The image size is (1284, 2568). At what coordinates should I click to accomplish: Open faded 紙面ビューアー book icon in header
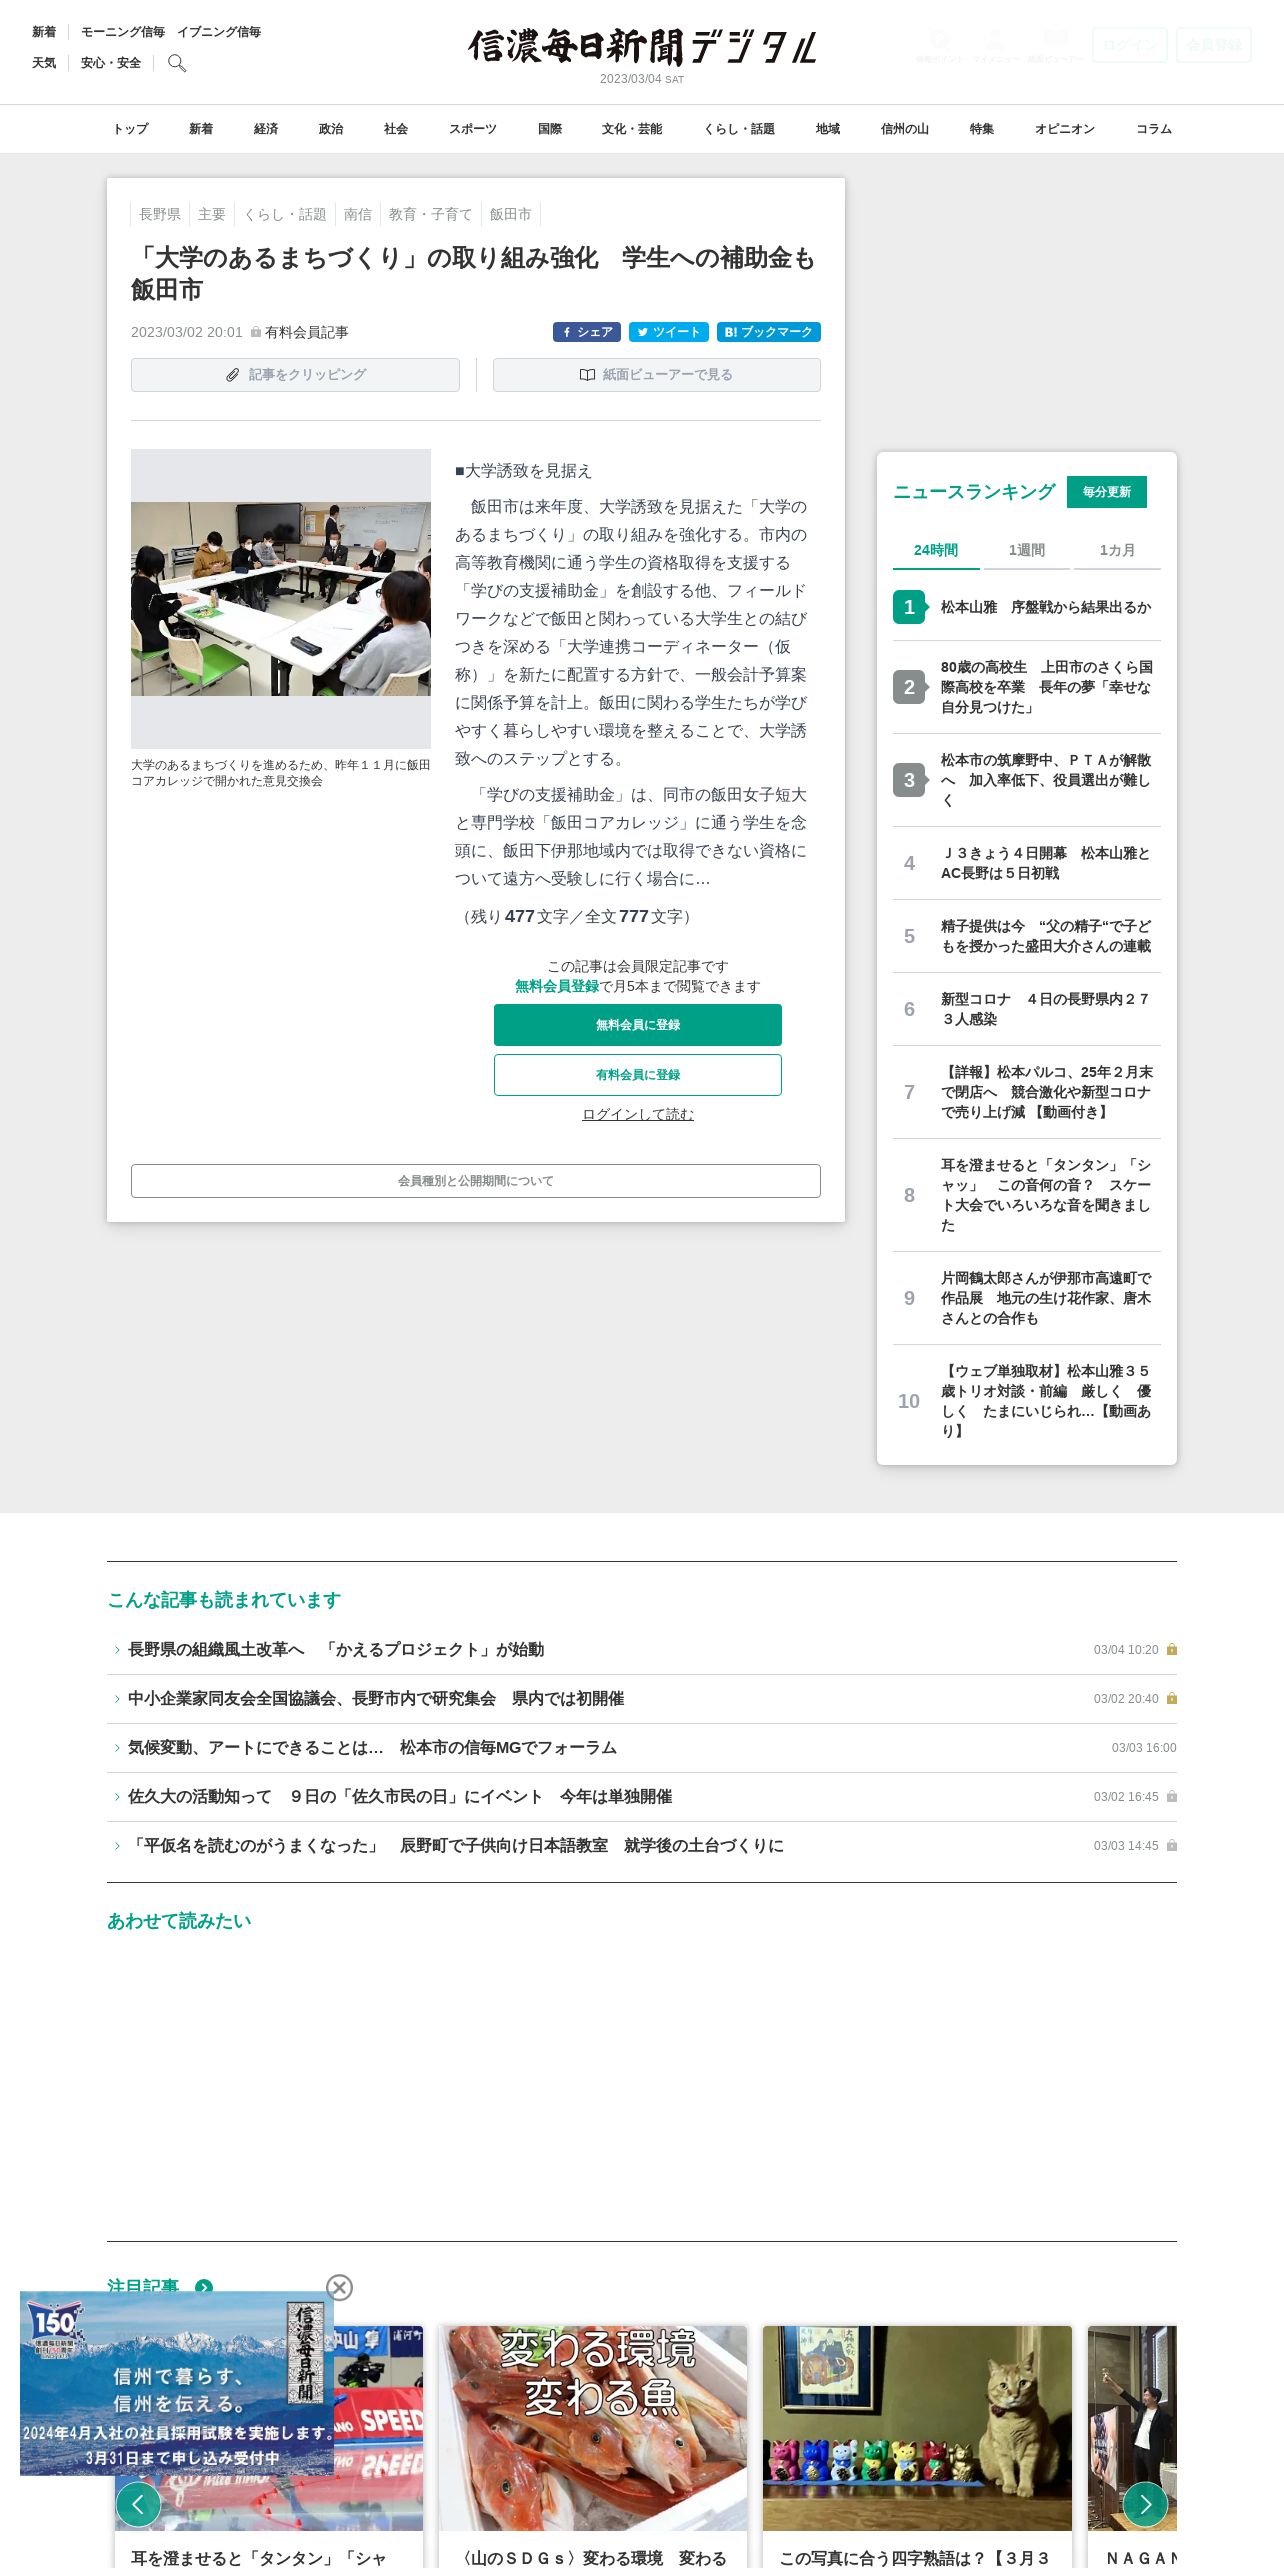(1056, 45)
